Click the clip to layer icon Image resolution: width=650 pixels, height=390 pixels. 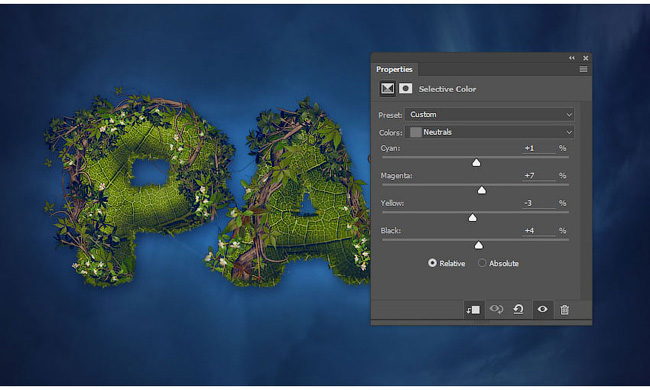tap(473, 310)
